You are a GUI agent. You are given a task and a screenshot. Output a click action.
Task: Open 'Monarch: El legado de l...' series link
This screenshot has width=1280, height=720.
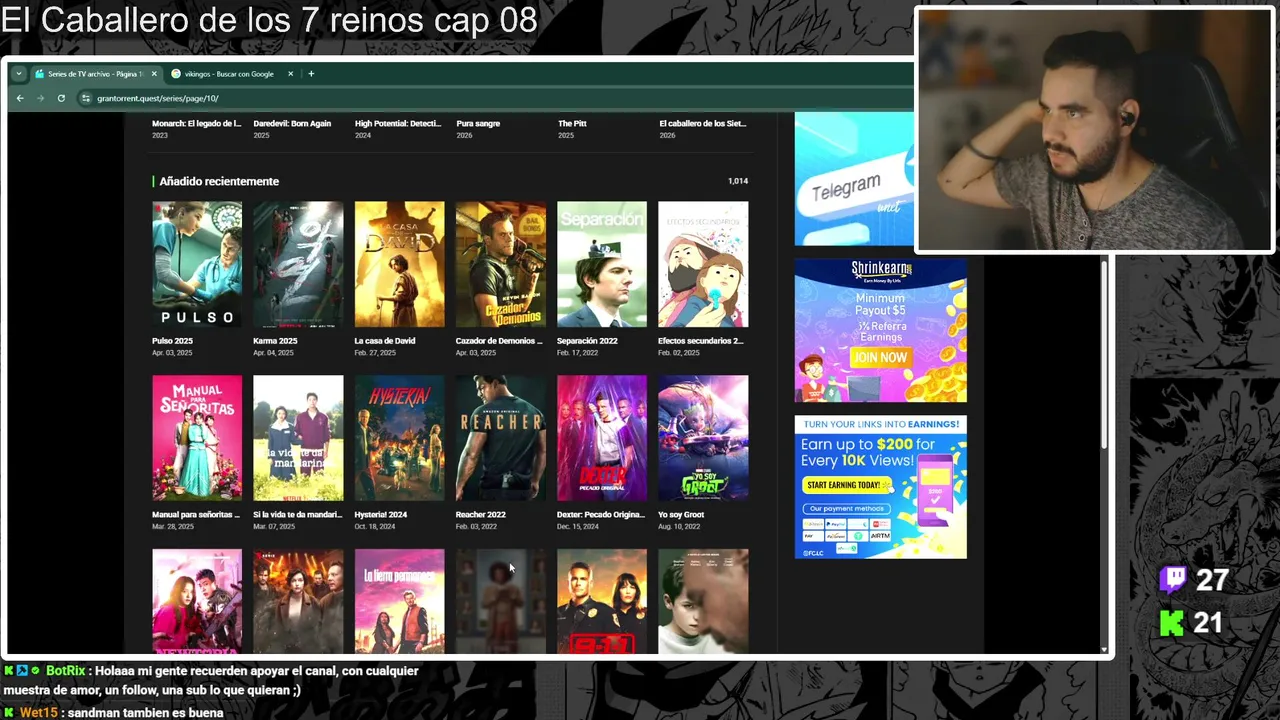(197, 123)
